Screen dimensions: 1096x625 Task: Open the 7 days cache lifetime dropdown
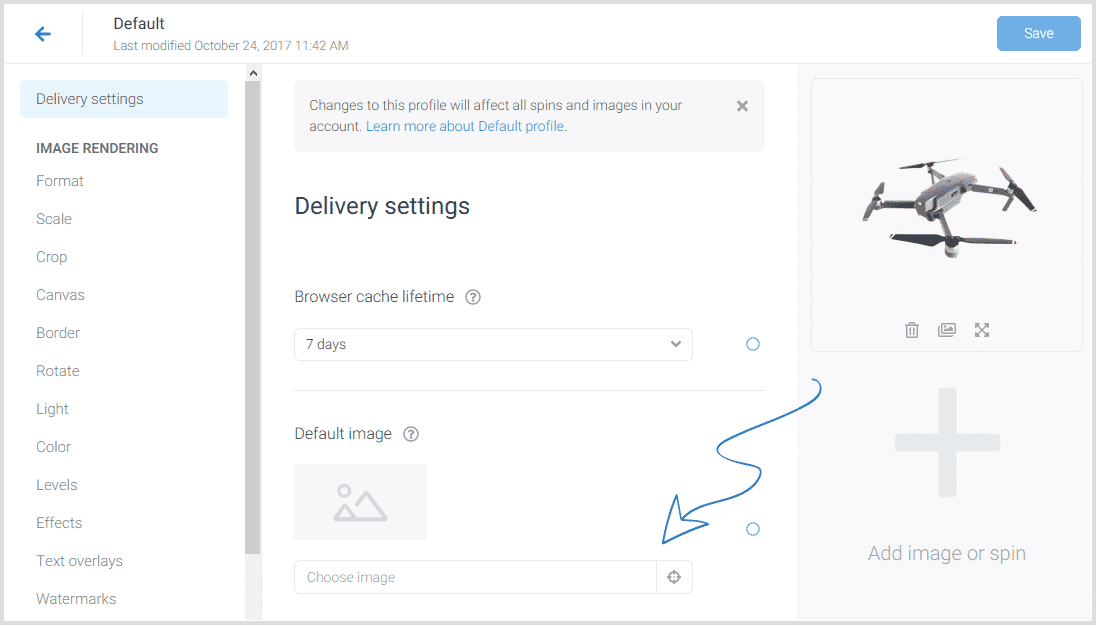(x=493, y=344)
